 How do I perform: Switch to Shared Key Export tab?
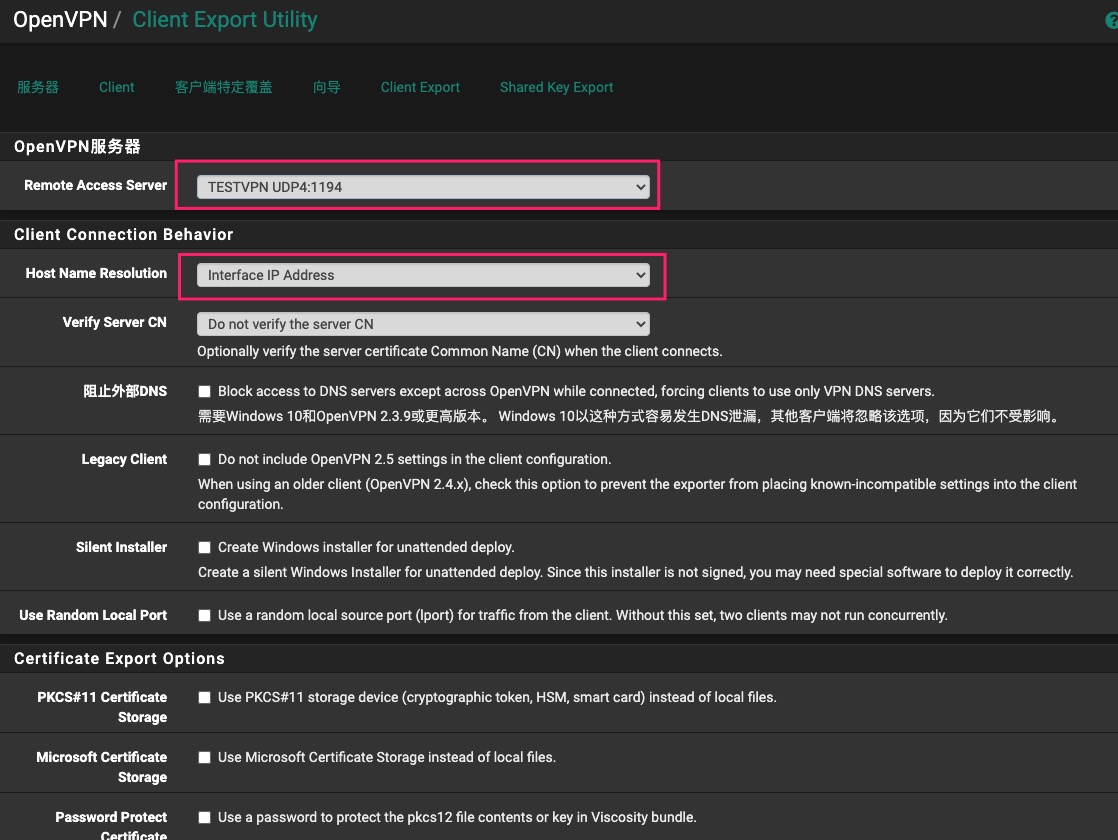click(x=556, y=88)
